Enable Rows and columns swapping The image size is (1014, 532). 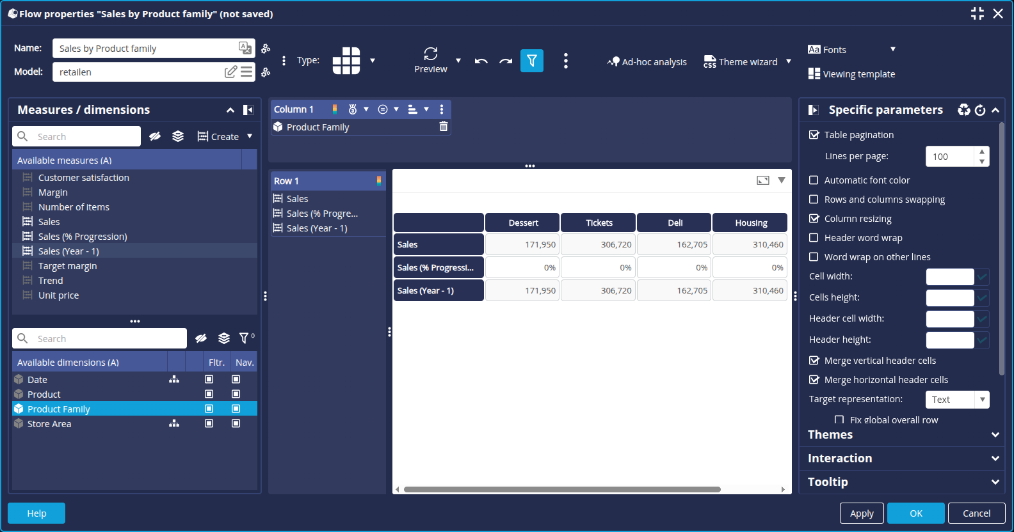click(814, 200)
